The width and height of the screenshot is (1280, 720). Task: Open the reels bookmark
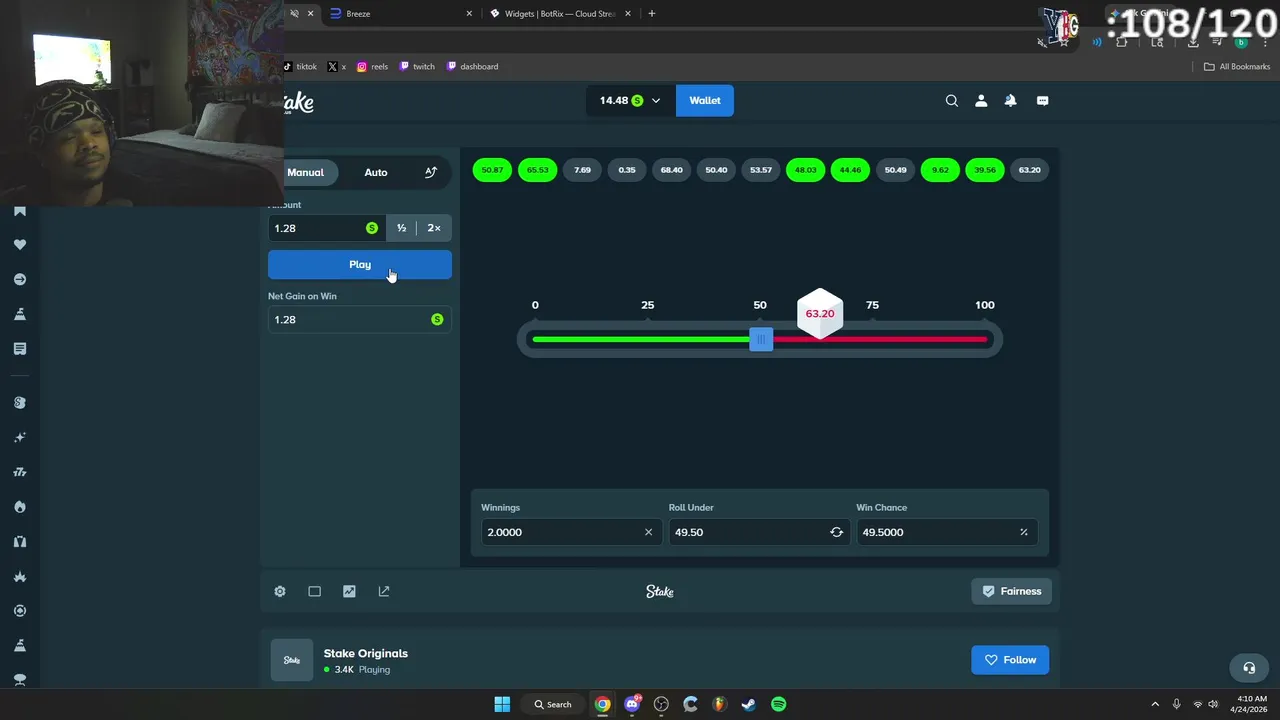373,67
